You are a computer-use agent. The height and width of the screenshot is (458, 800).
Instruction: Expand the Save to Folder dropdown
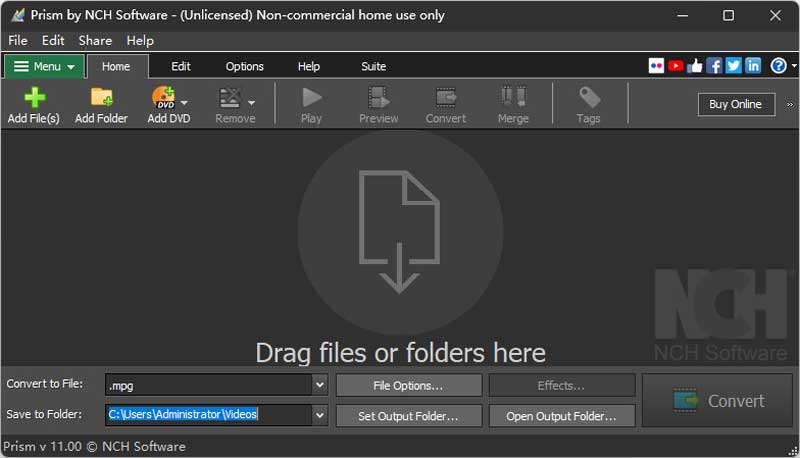click(x=320, y=415)
